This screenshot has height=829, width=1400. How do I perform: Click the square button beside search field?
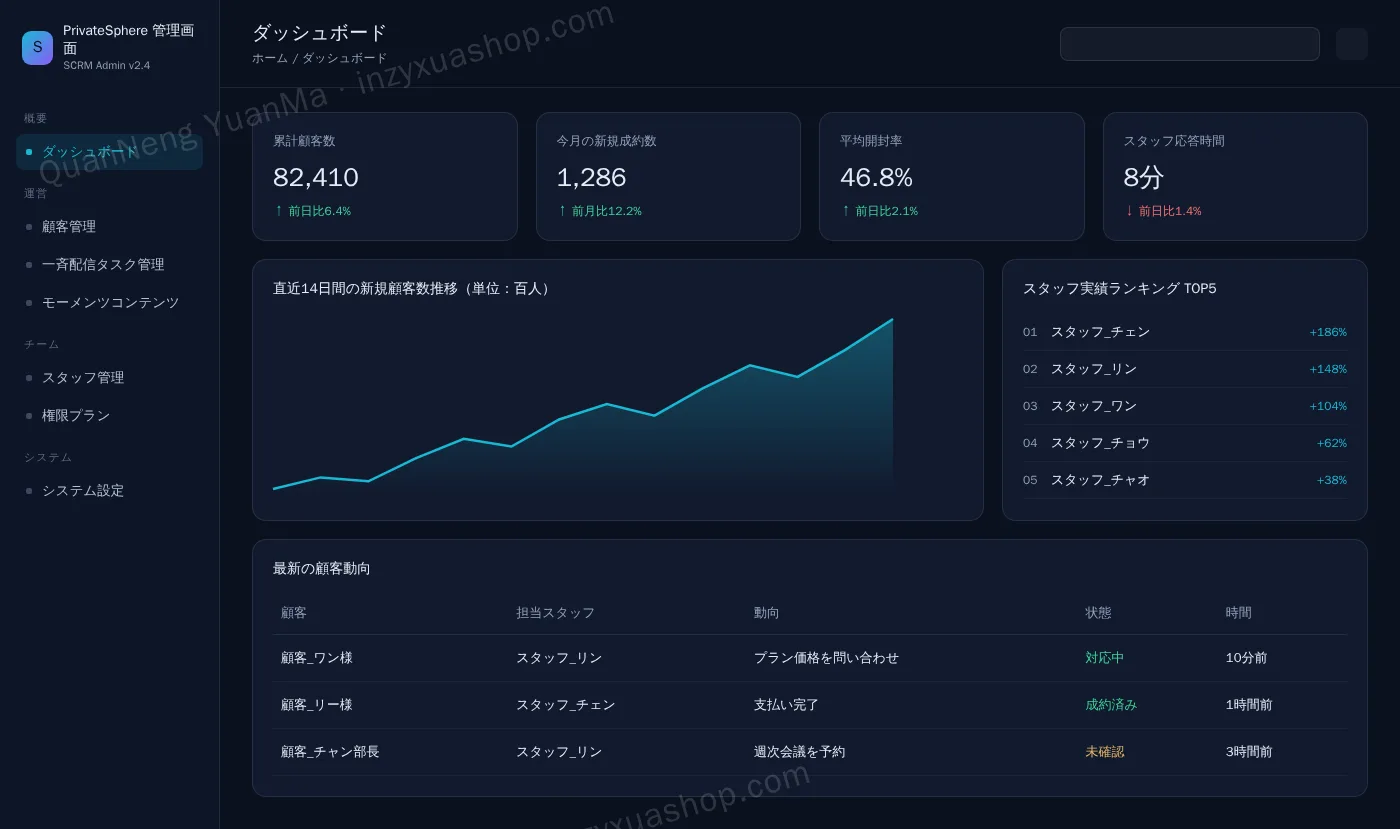tap(1351, 44)
